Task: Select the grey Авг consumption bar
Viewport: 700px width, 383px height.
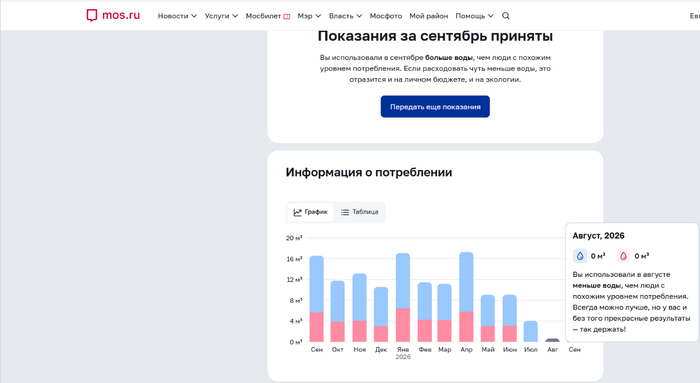Action: pos(552,340)
